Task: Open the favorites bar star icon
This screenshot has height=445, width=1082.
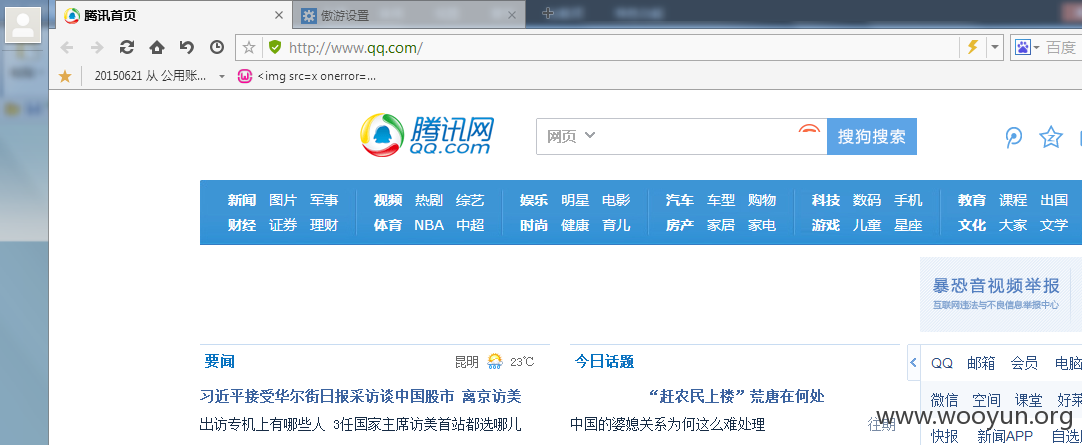Action: tap(65, 76)
